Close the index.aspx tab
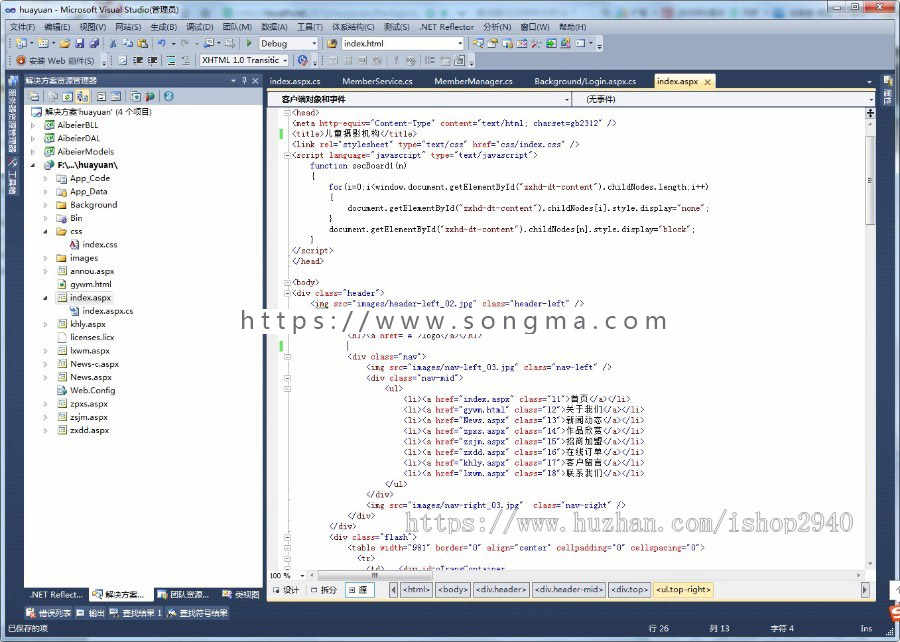 click(708, 82)
